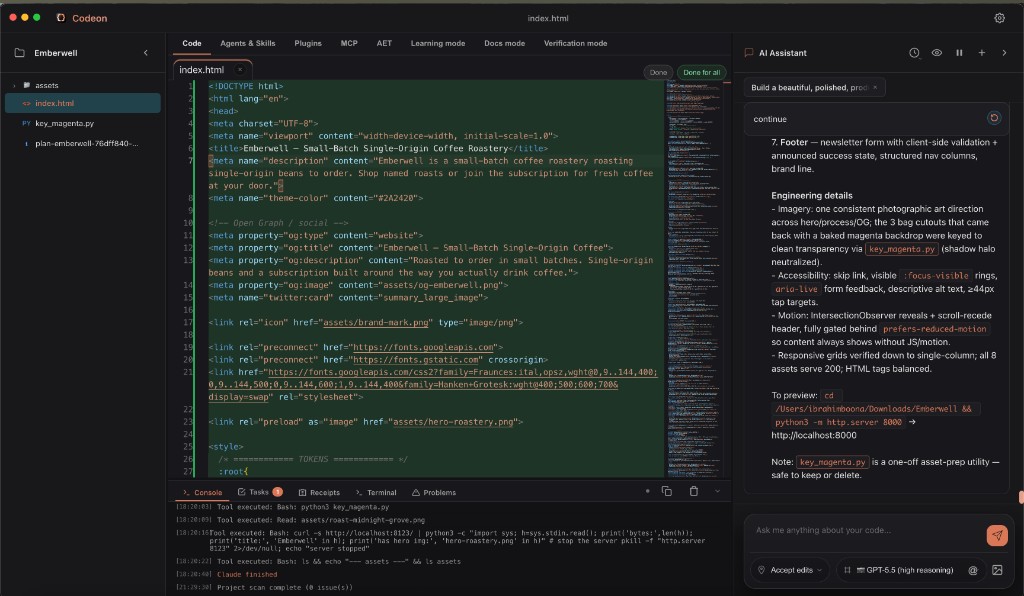Open the Terminal tab
The width and height of the screenshot is (1024, 596).
376,492
